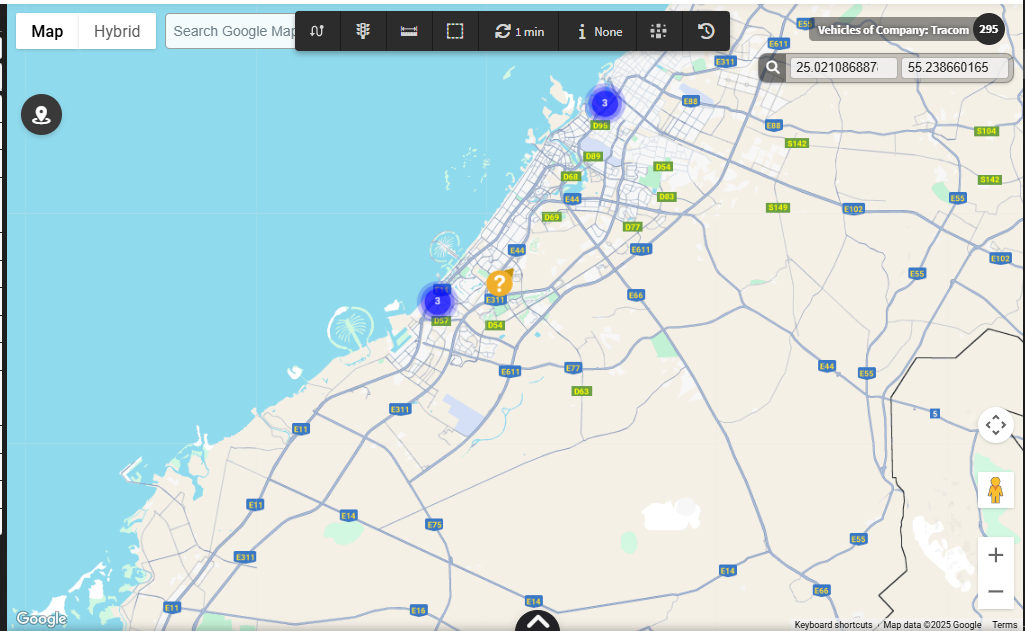Image resolution: width=1025 pixels, height=631 pixels.
Task: Open the info label 'None' dropdown
Action: (598, 31)
